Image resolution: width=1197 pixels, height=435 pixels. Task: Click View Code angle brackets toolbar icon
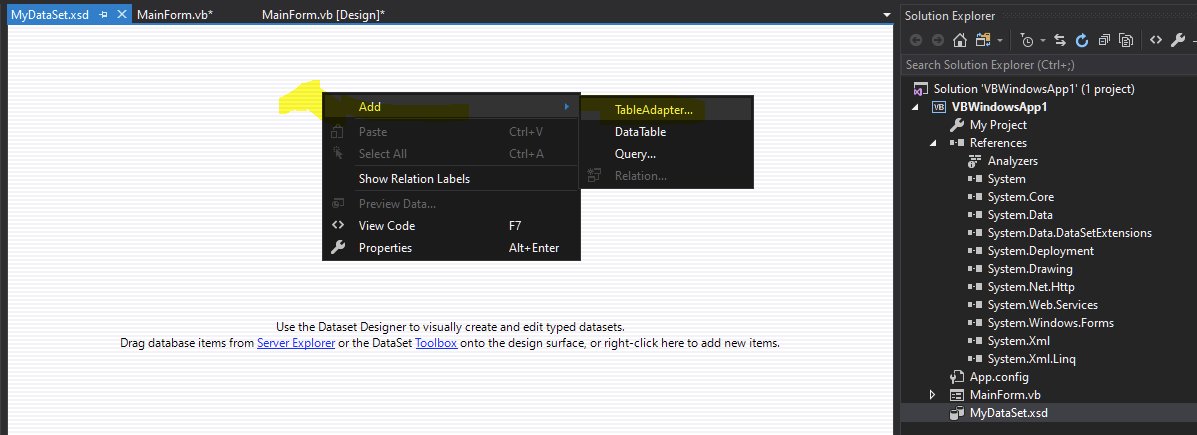coord(1156,40)
